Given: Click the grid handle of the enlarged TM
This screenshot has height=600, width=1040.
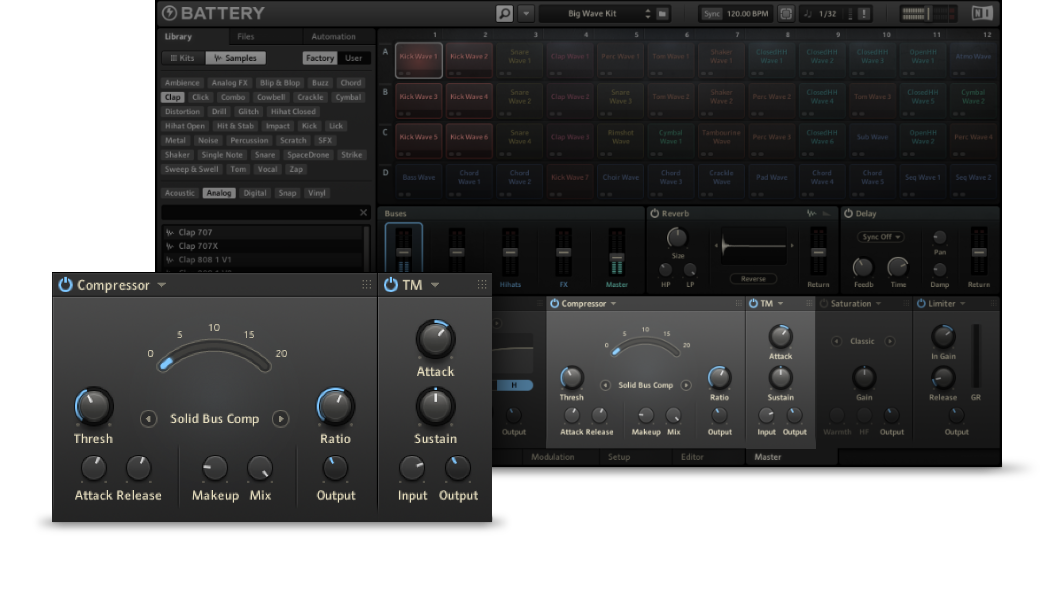Looking at the screenshot, I should [482, 284].
